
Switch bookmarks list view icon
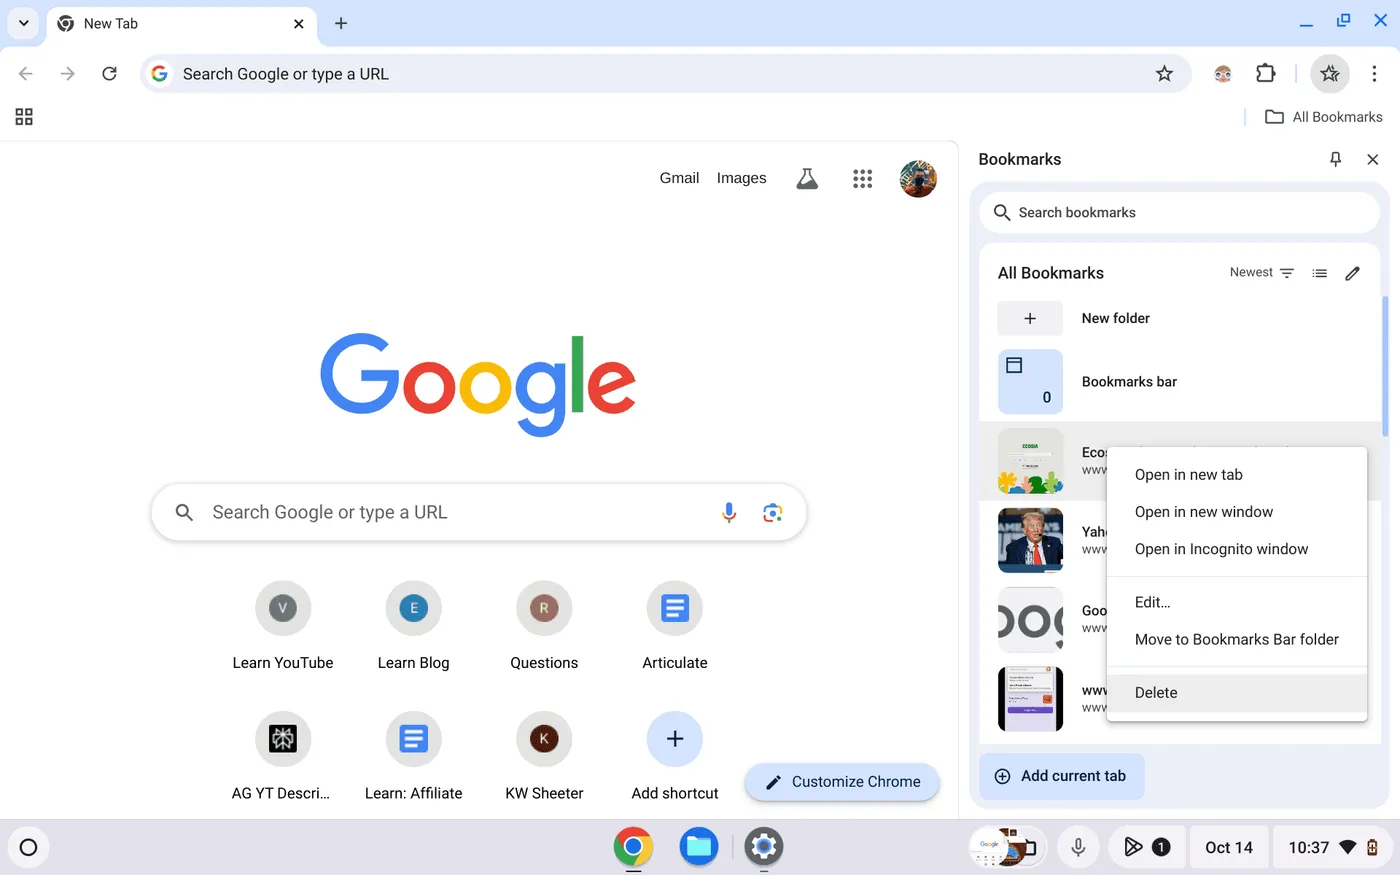click(x=1320, y=273)
